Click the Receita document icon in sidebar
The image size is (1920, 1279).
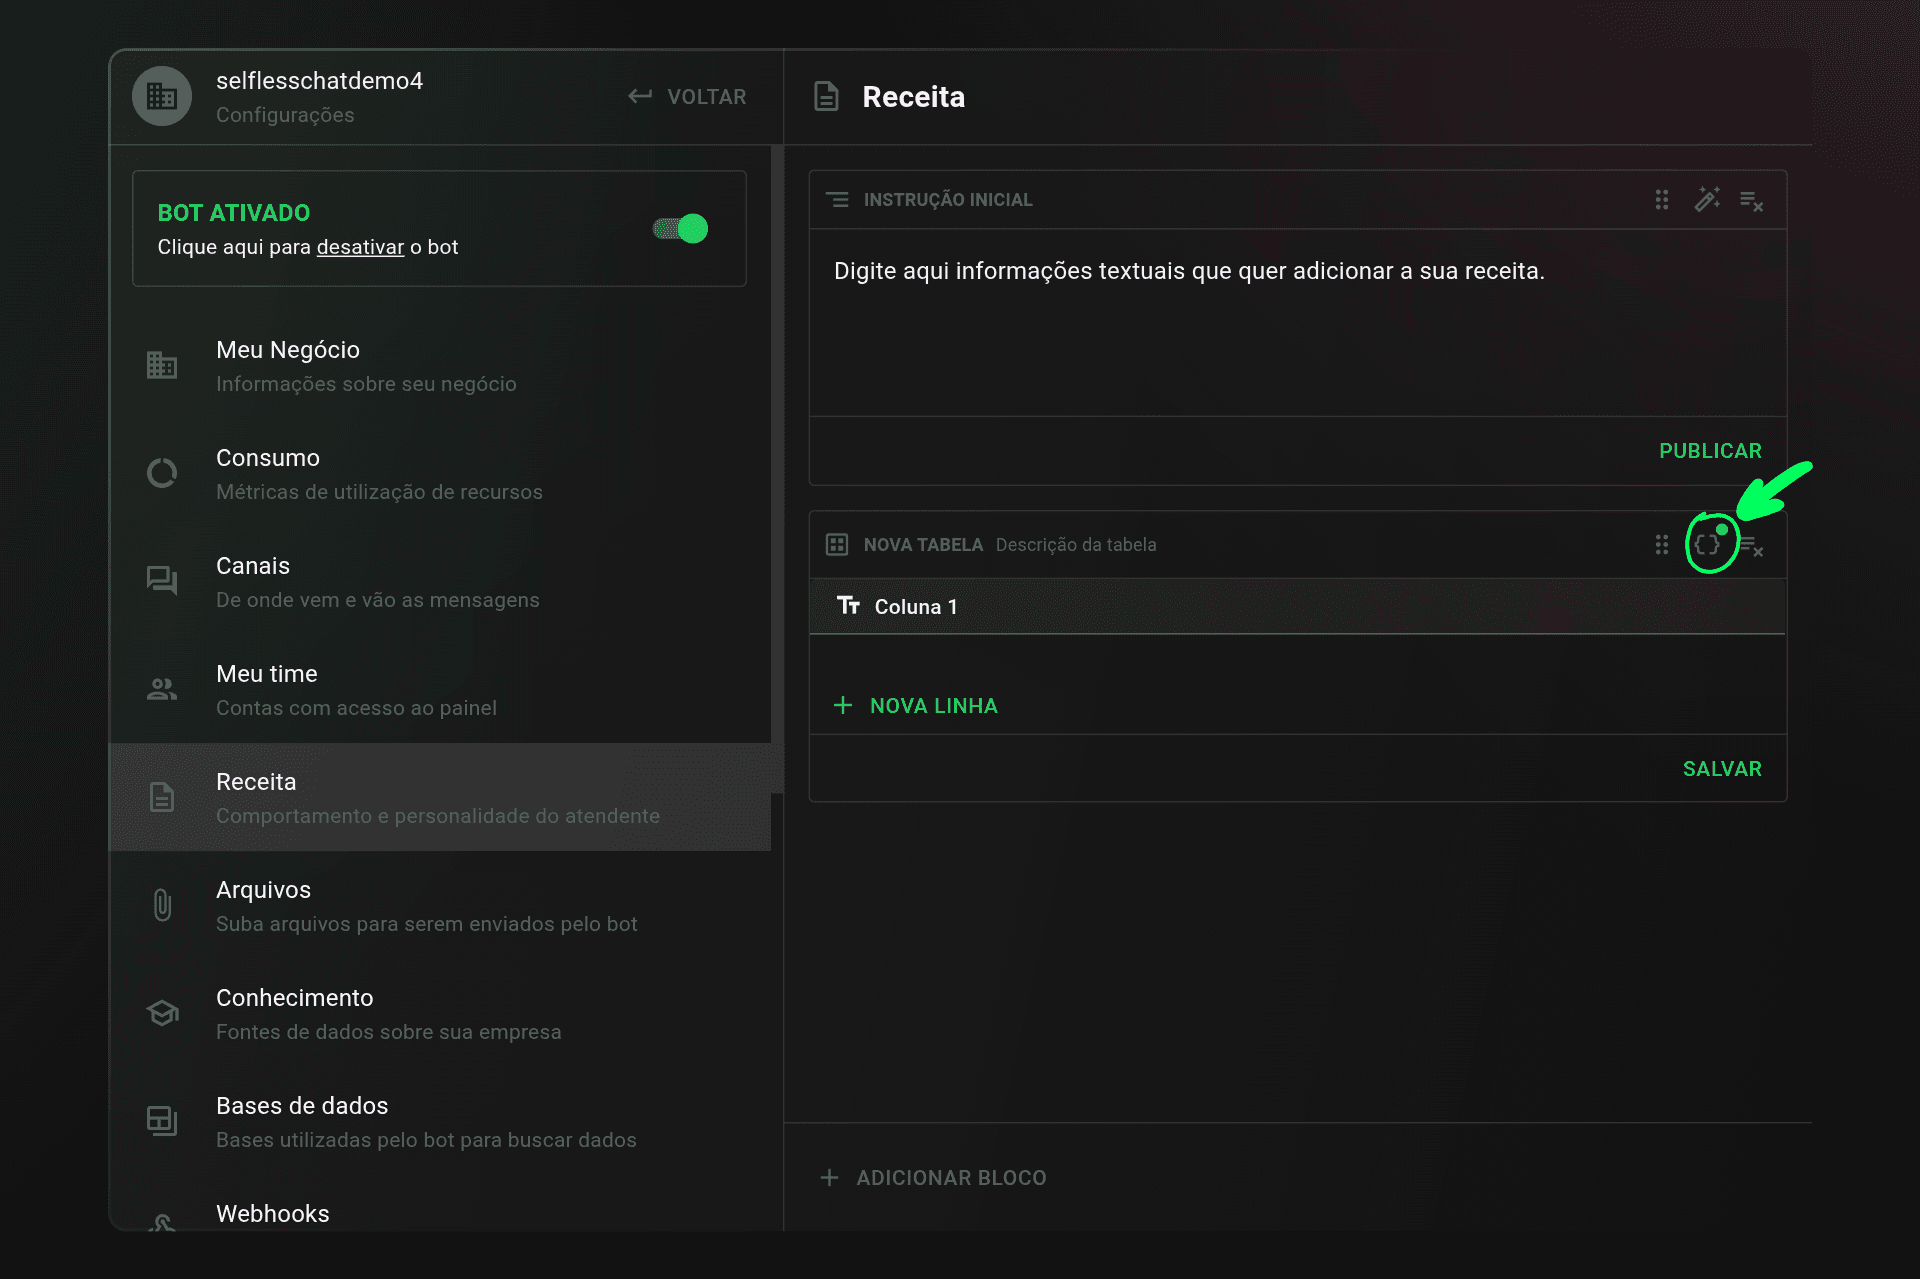pyautogui.click(x=162, y=797)
